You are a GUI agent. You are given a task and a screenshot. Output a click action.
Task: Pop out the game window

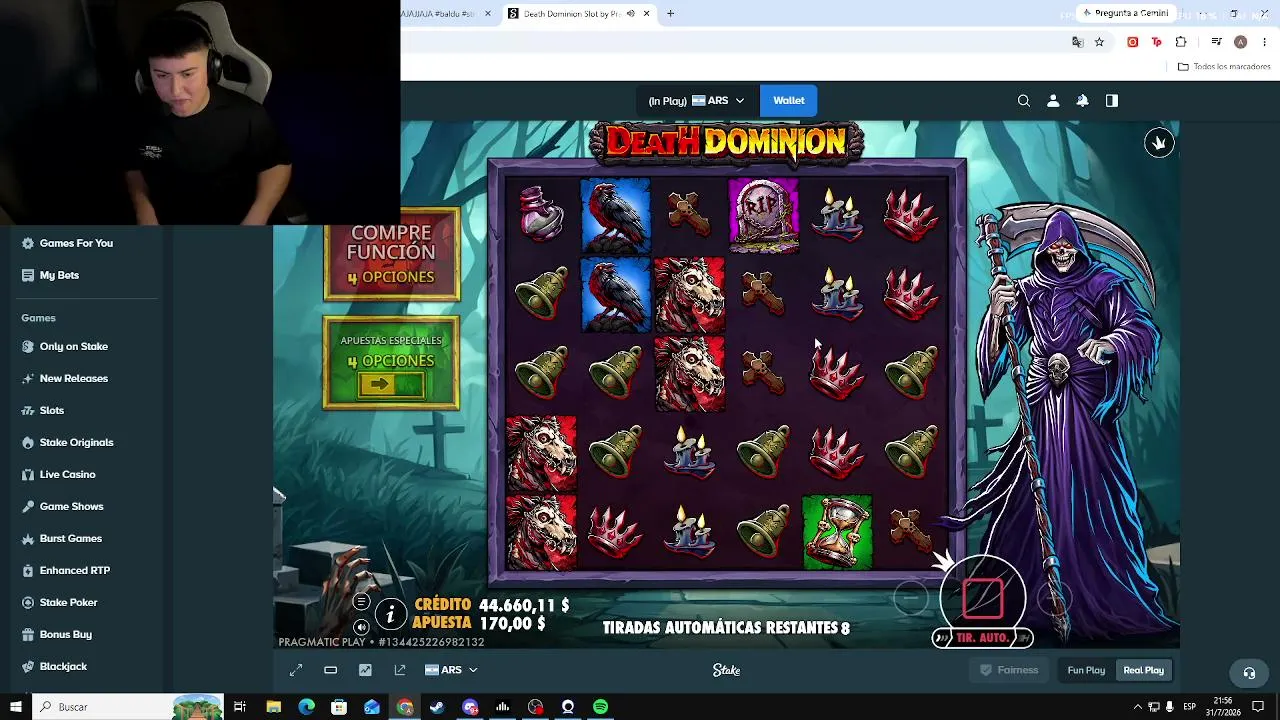(400, 670)
